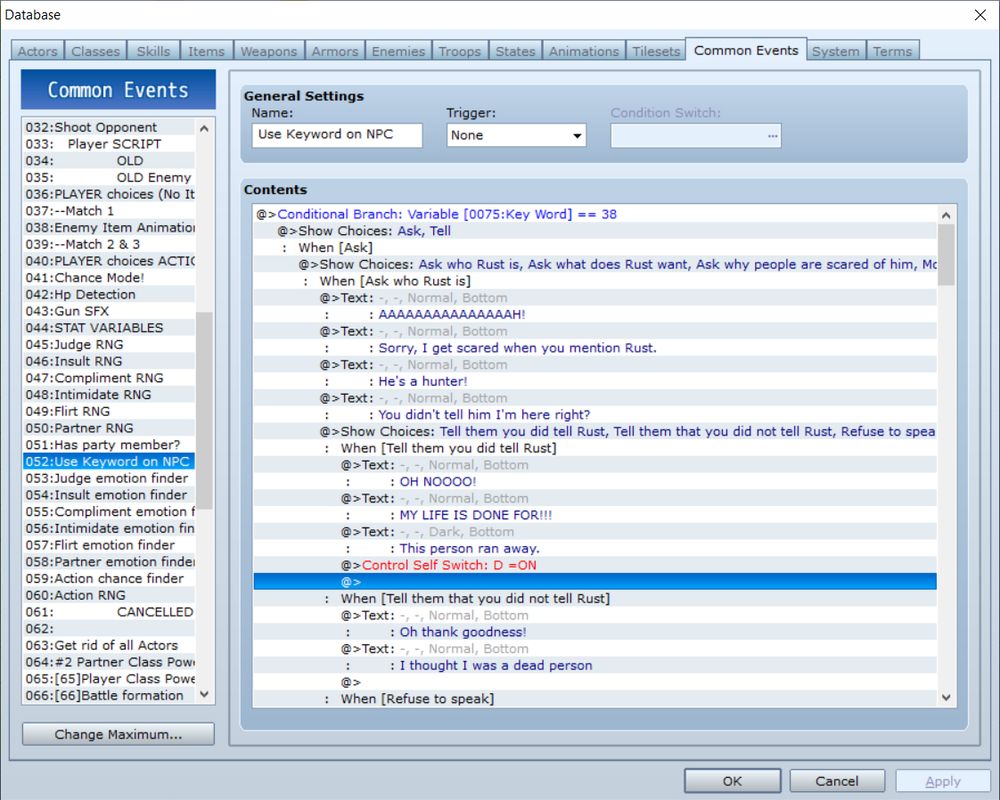
Task: Switch to the Actors tab
Action: coord(38,51)
